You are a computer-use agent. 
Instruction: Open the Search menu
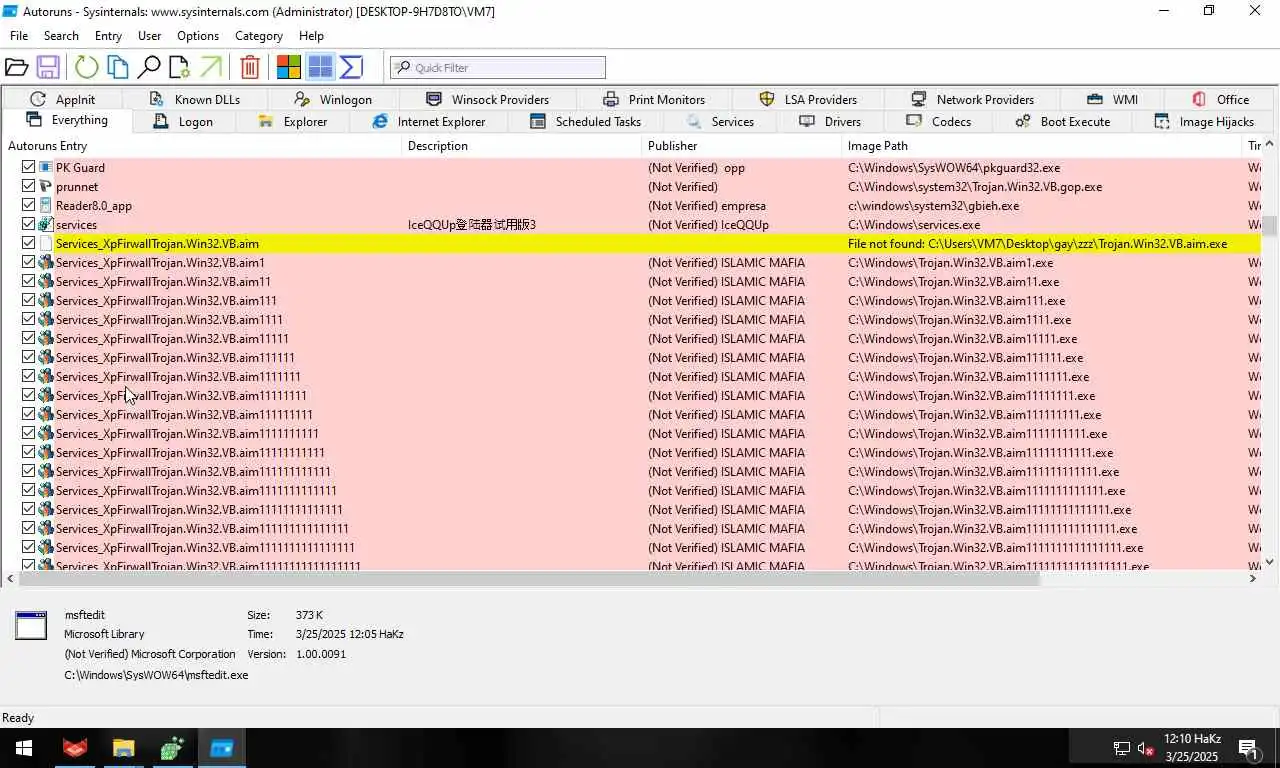(61, 35)
